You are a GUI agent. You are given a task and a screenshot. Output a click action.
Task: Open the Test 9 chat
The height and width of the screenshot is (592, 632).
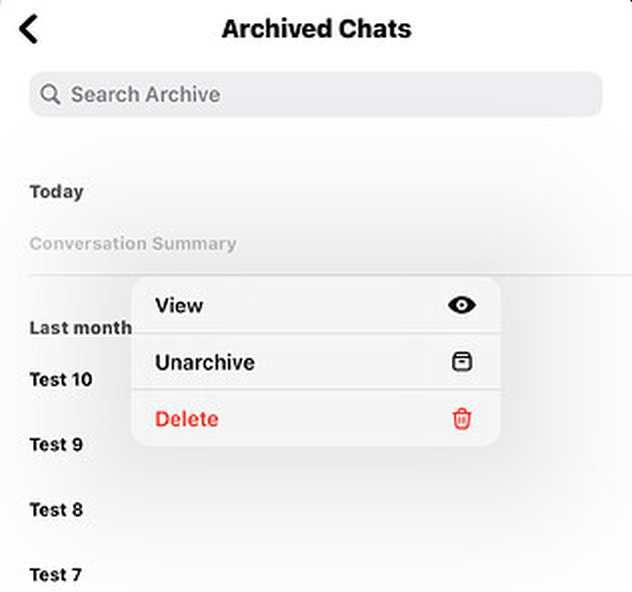pos(56,445)
